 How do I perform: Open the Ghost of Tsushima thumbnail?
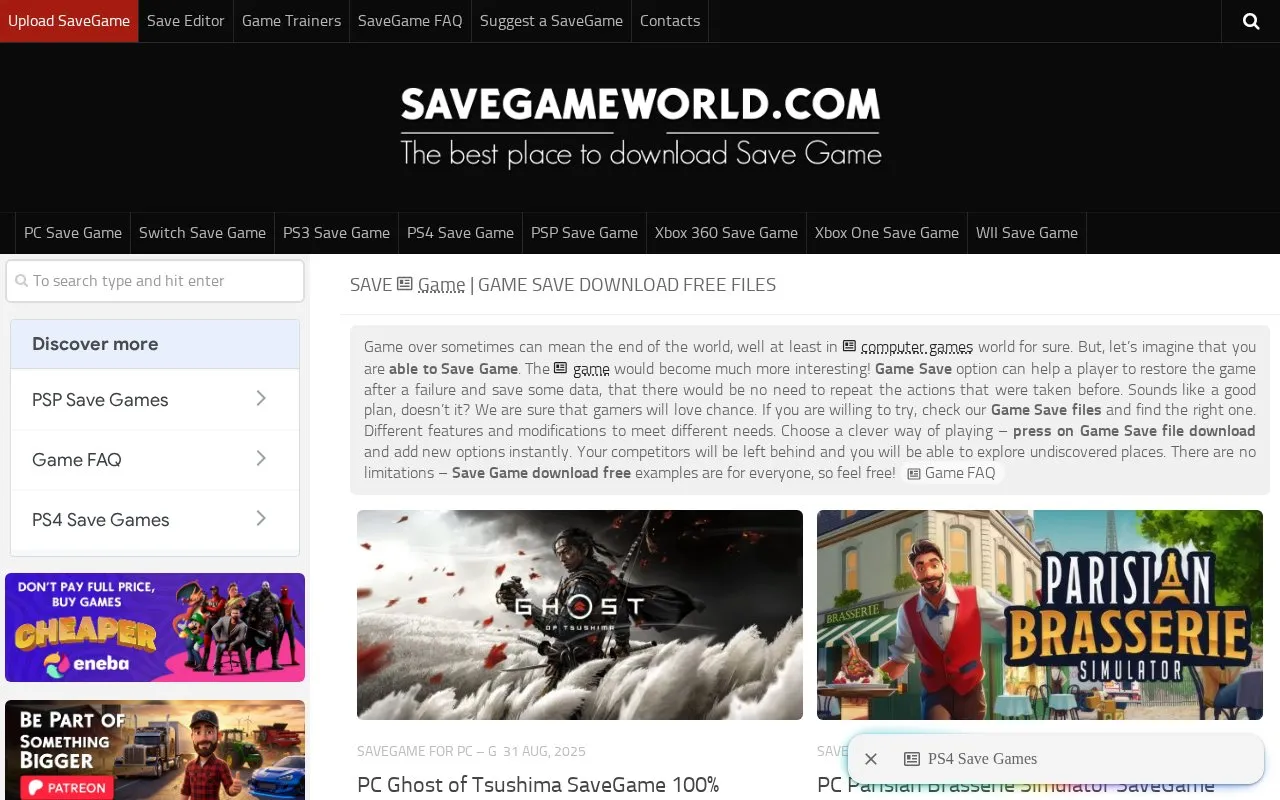coord(580,615)
